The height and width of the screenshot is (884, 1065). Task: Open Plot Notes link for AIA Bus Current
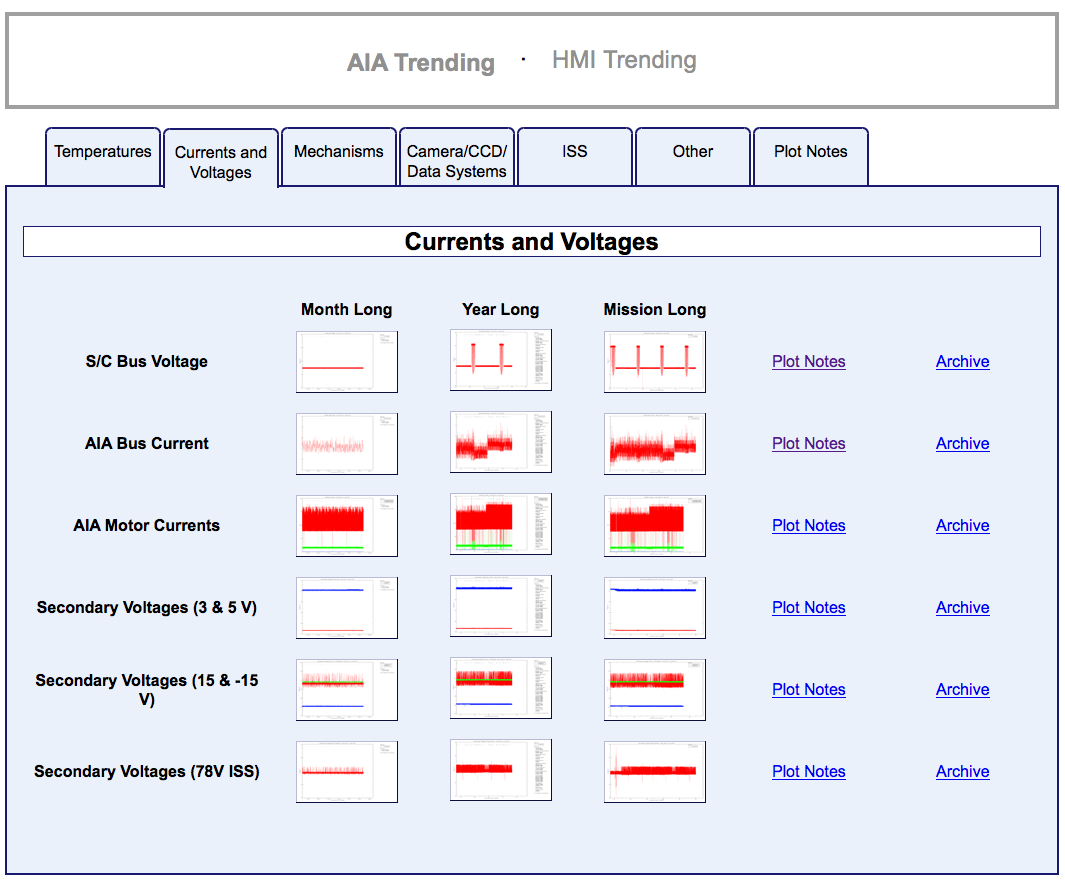pyautogui.click(x=808, y=443)
